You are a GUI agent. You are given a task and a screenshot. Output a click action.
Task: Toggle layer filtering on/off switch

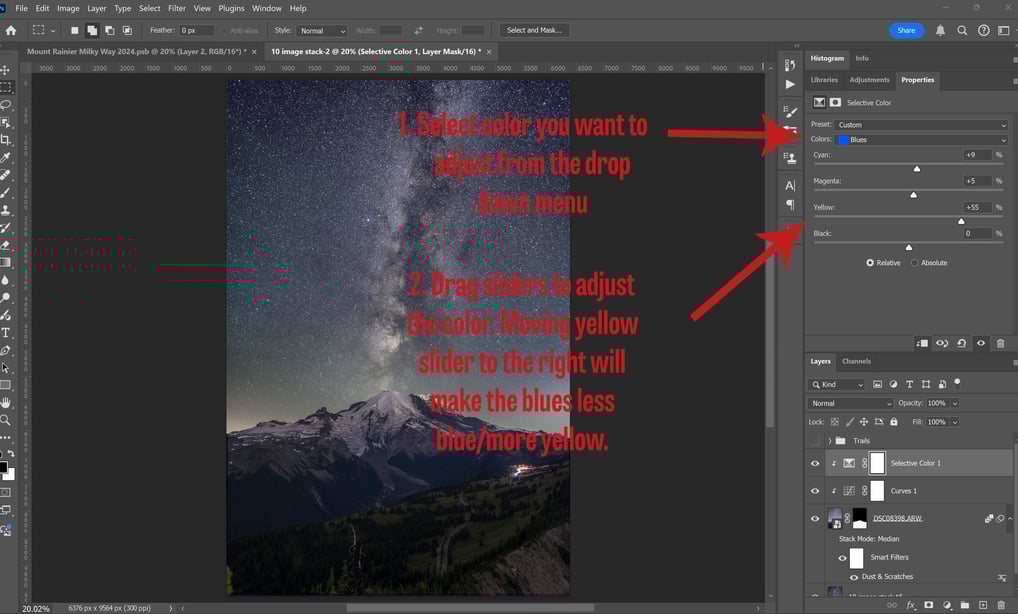[958, 383]
